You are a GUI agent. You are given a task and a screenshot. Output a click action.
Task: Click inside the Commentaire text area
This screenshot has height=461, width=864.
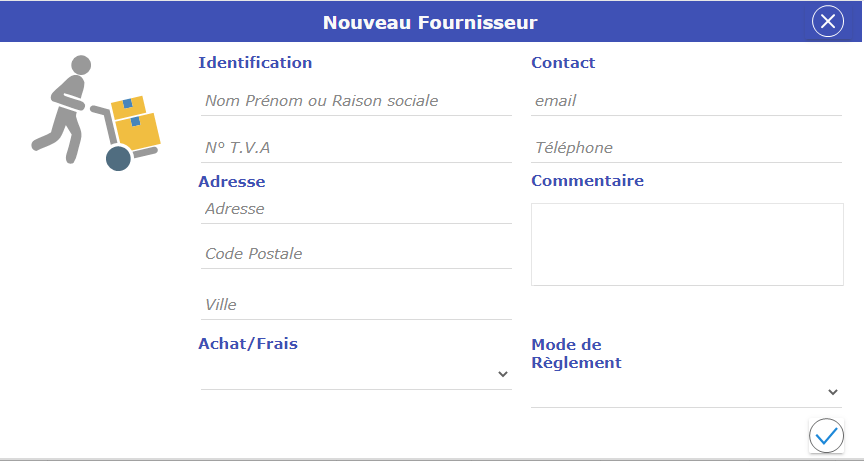coord(686,245)
